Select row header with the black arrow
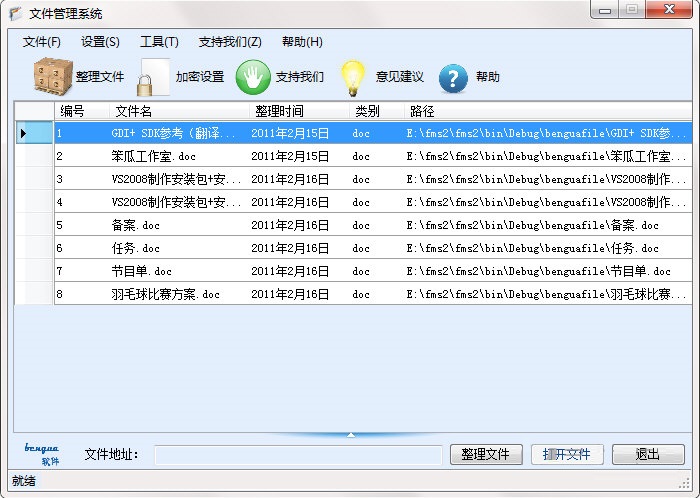Viewport: 700px width, 498px height. point(34,133)
